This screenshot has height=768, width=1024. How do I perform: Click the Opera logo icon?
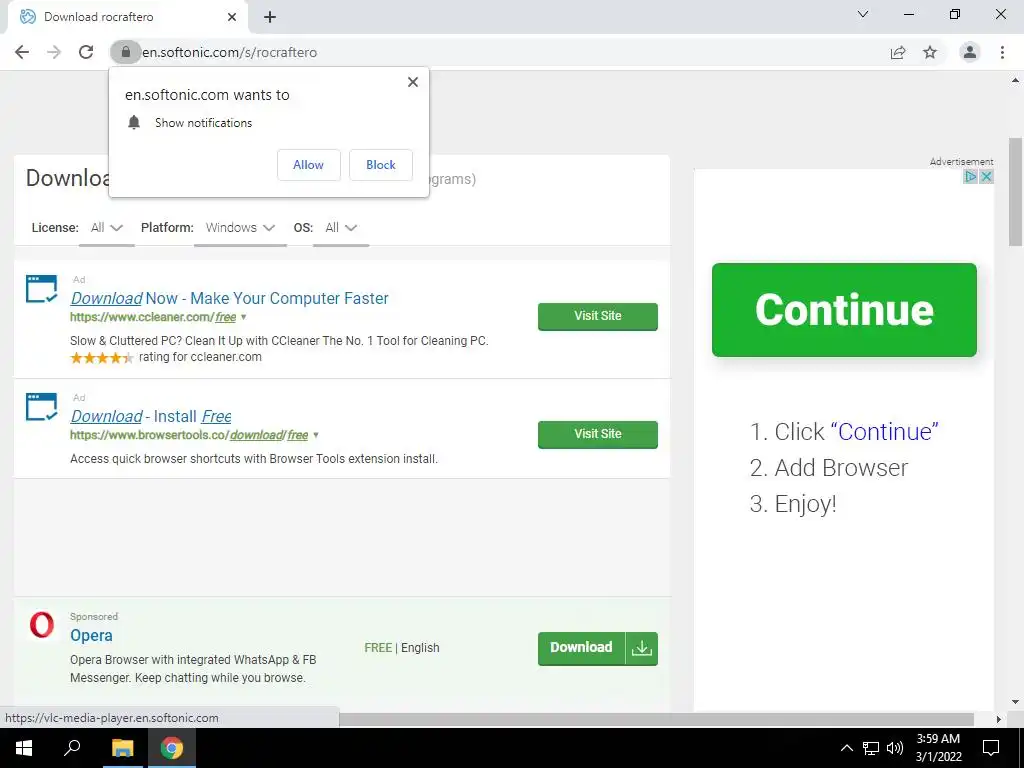tap(42, 626)
